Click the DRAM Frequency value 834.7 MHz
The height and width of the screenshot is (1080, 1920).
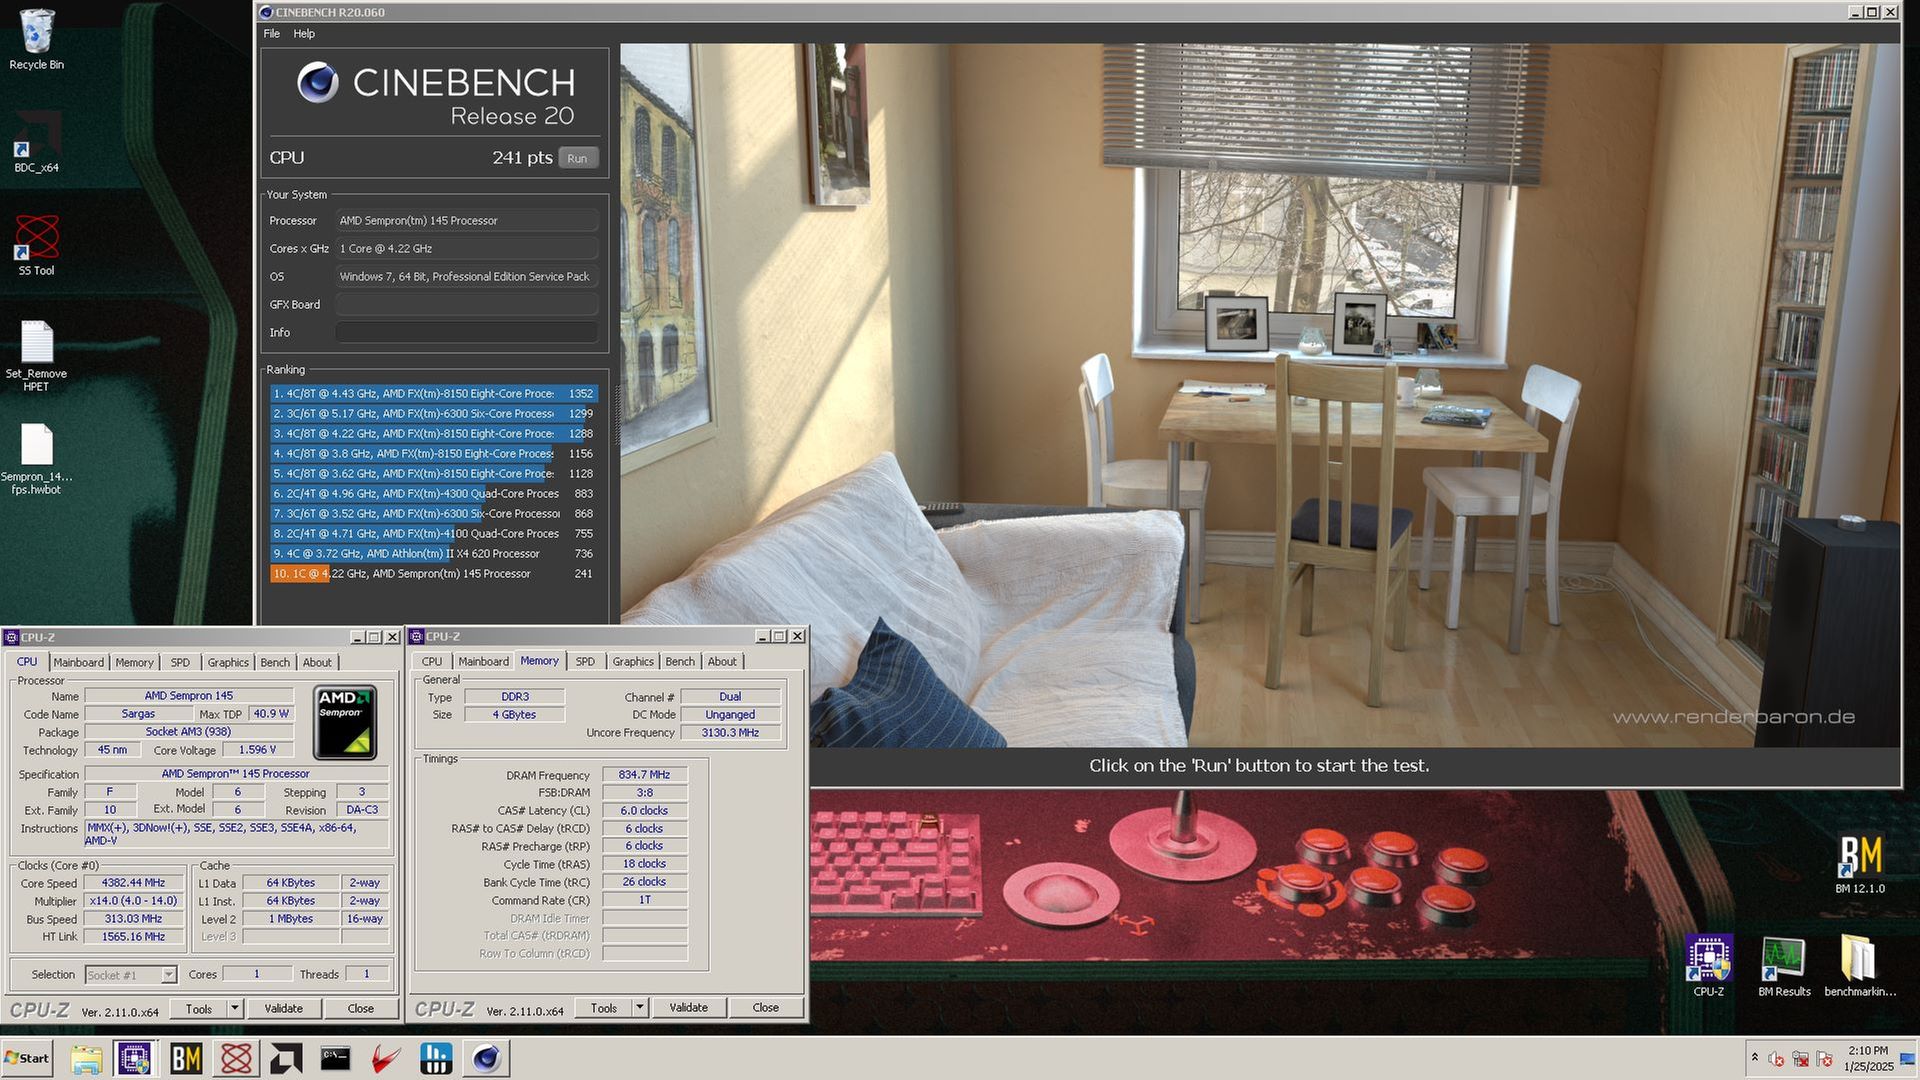(x=645, y=775)
